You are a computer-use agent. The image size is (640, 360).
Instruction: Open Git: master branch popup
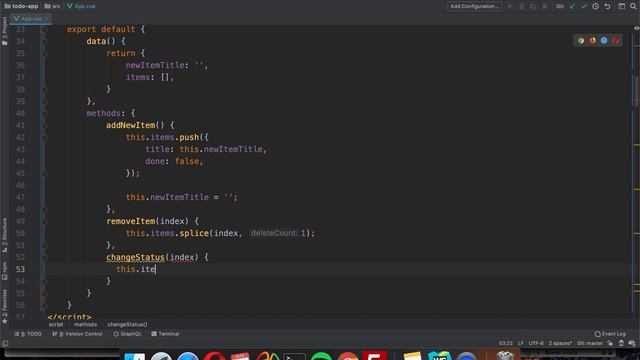[589, 343]
